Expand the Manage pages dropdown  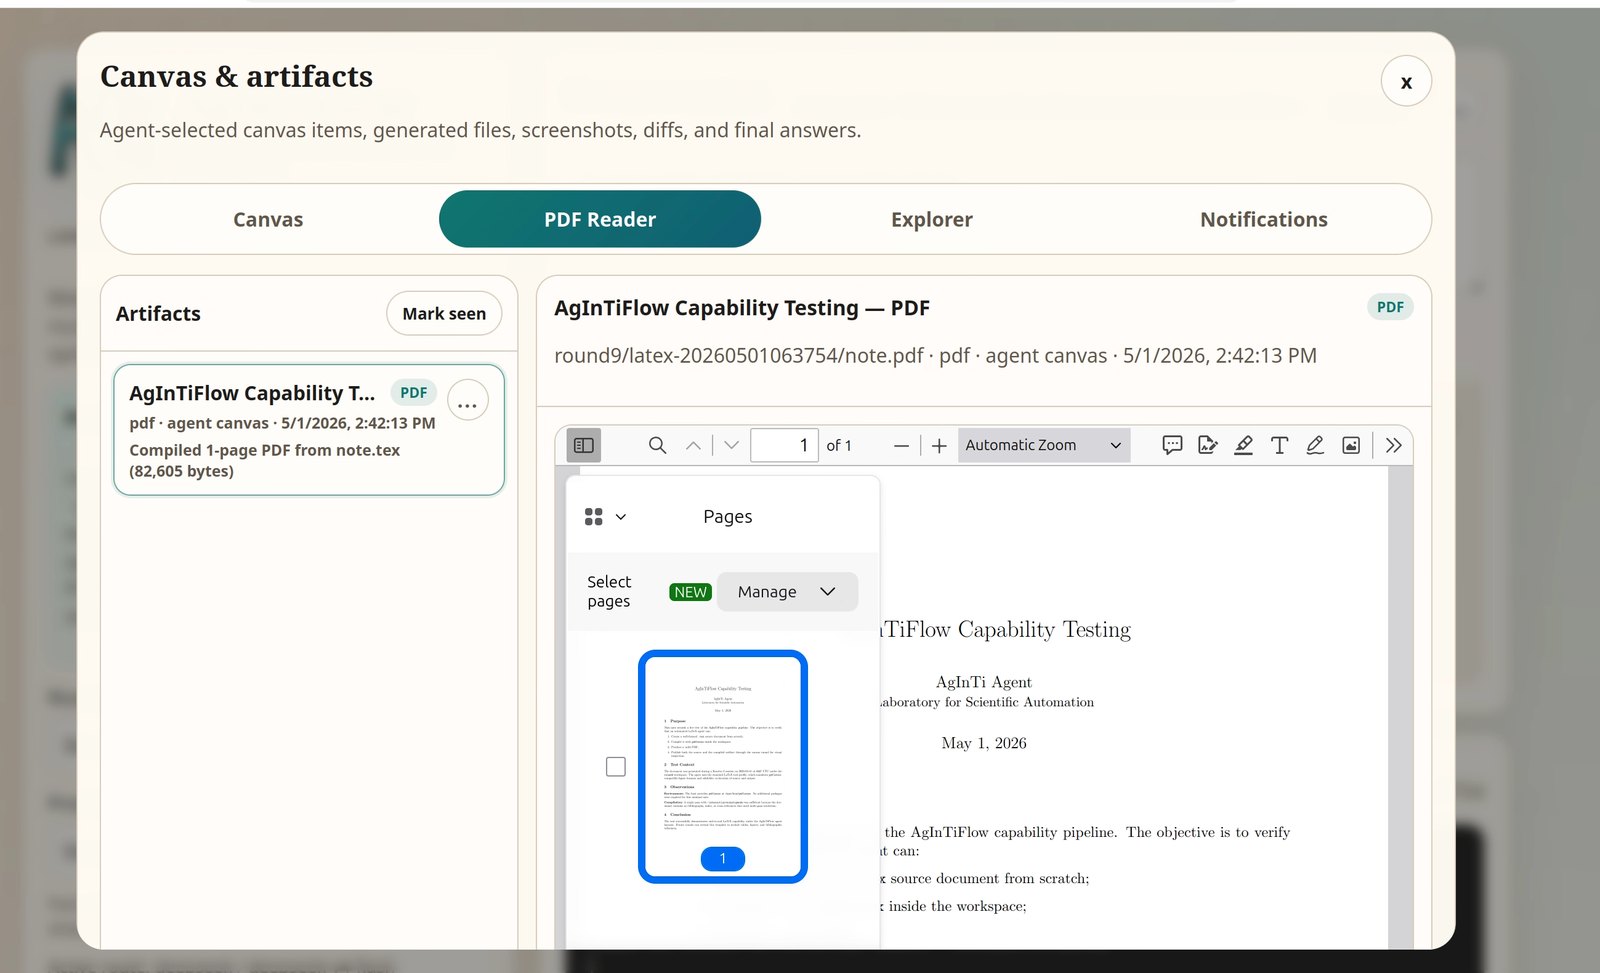(787, 592)
